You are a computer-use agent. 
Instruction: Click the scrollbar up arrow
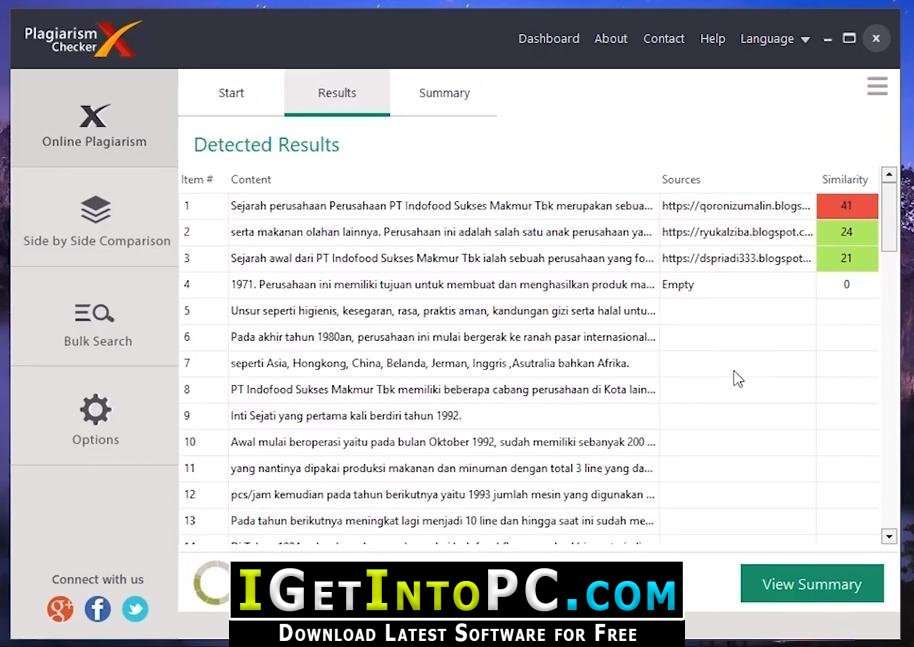[x=889, y=174]
